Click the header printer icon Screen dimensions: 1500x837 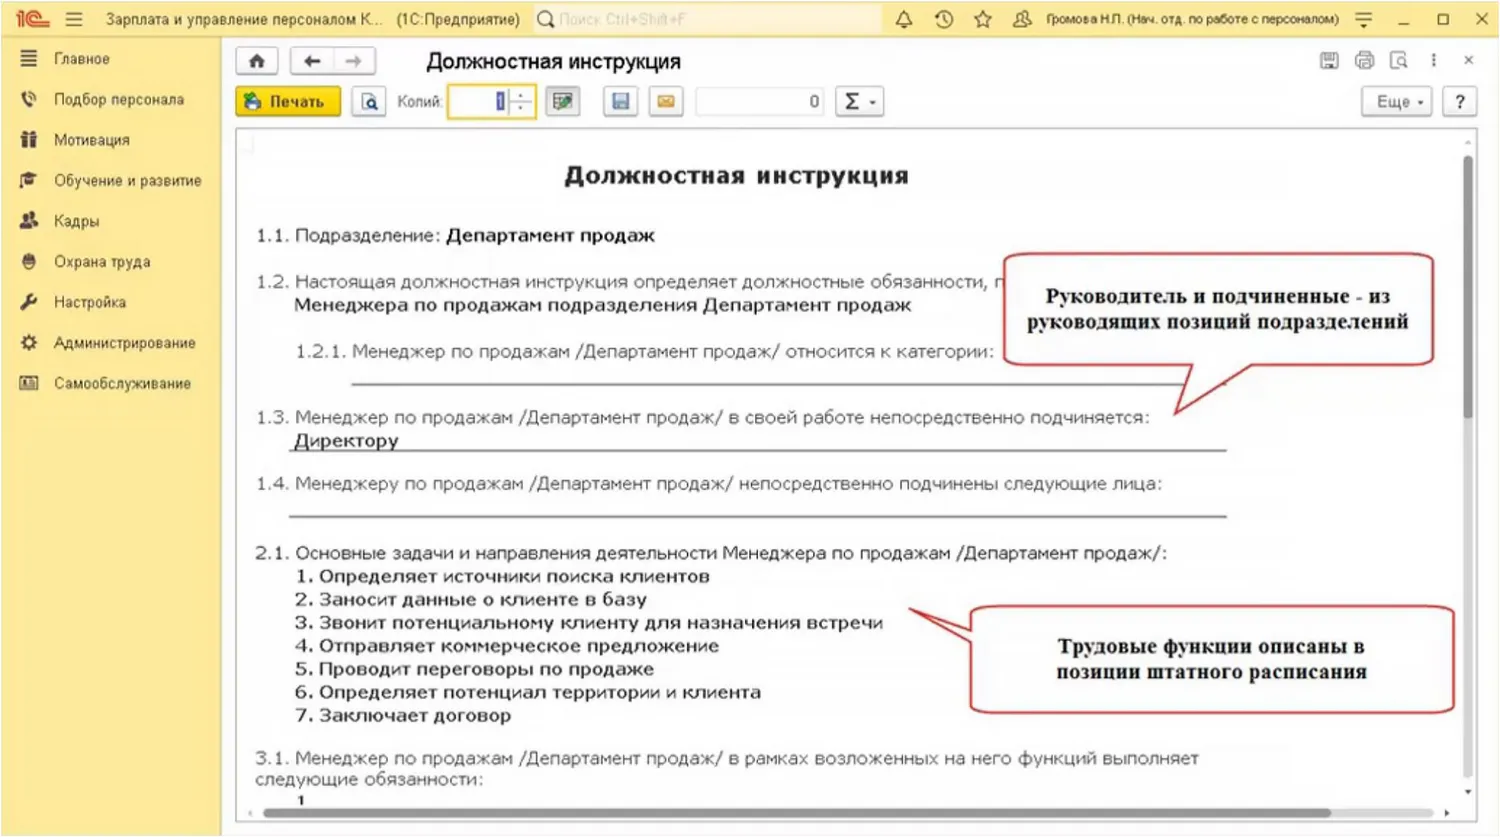point(1364,61)
